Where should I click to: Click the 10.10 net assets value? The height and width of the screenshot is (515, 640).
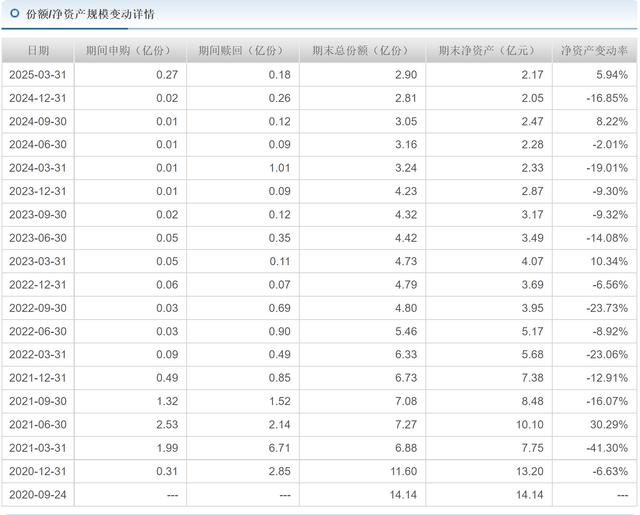[x=530, y=424]
